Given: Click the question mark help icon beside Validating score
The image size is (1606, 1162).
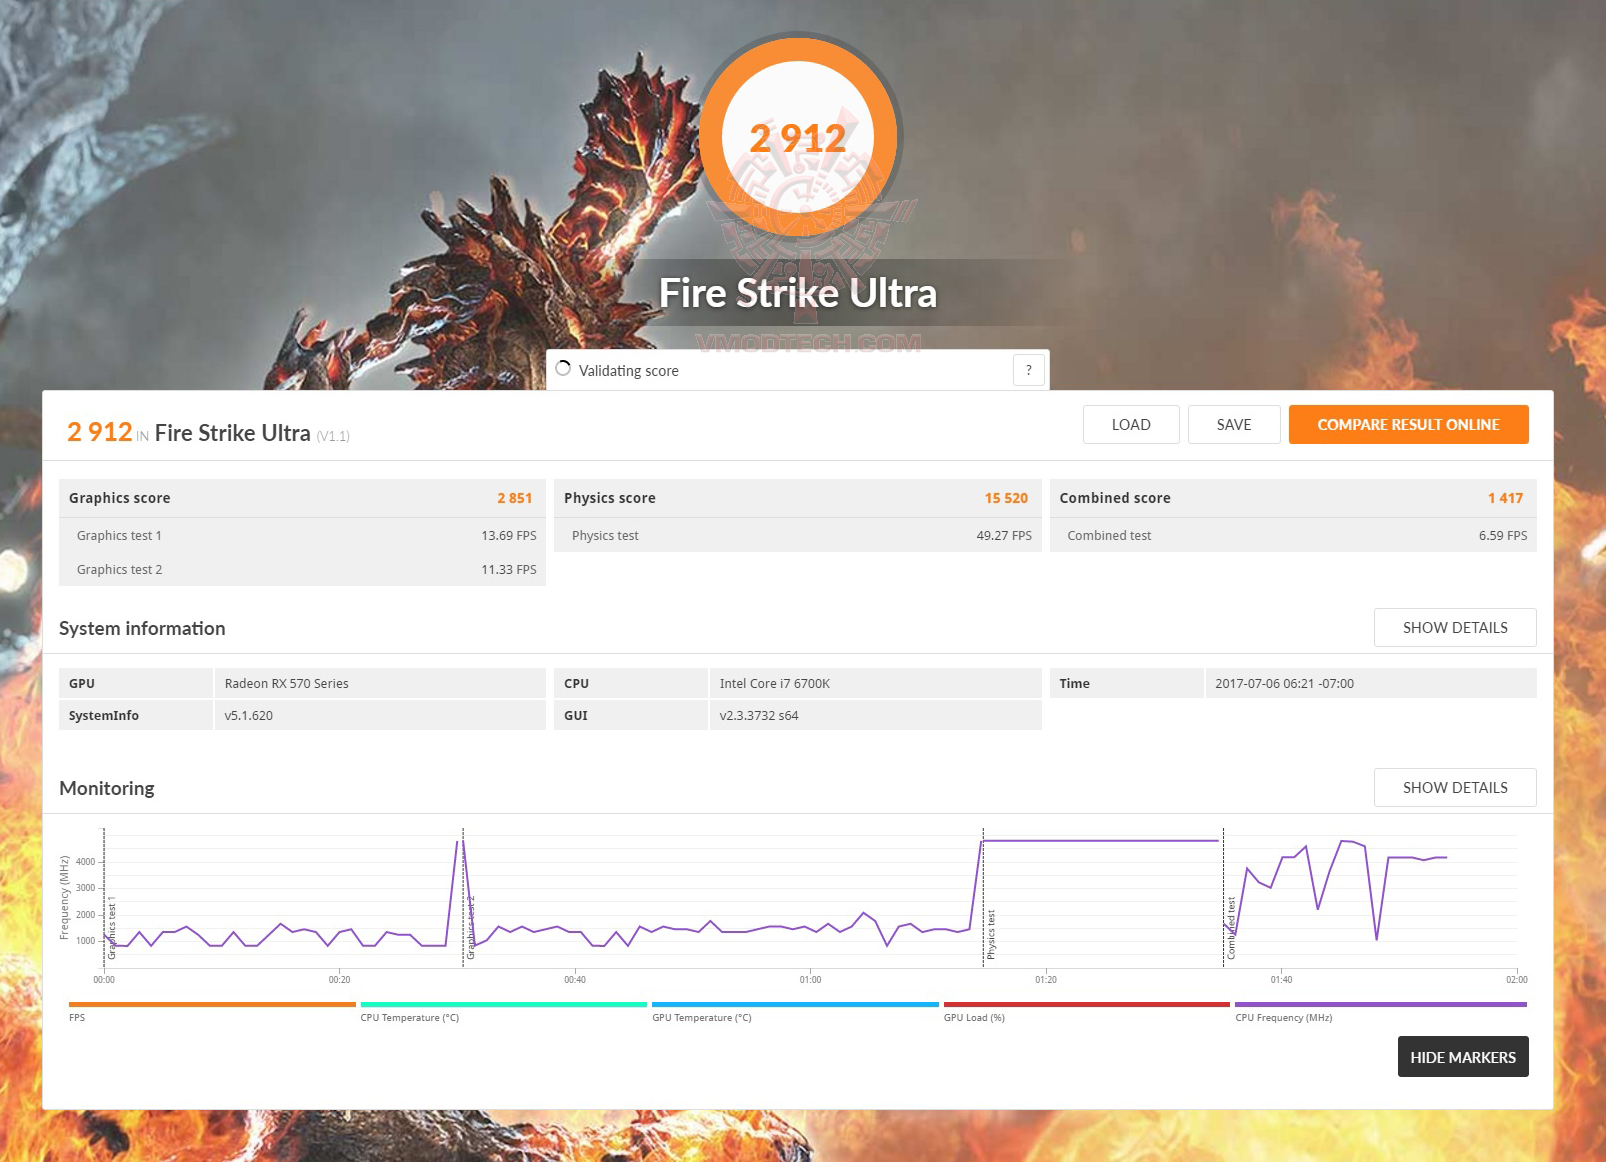Looking at the screenshot, I should pos(1028,370).
